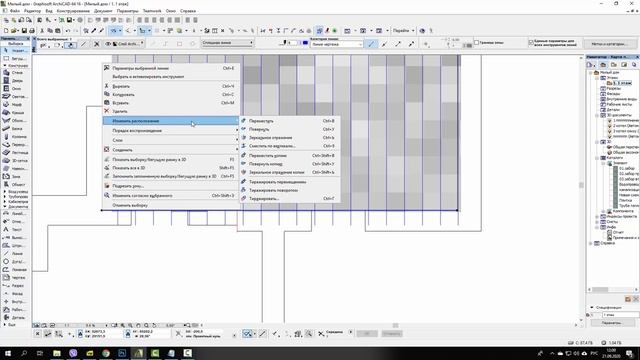The image size is (640, 360).
Task: Select the 1. 1 этаж story in Navigator
Action: [622, 83]
